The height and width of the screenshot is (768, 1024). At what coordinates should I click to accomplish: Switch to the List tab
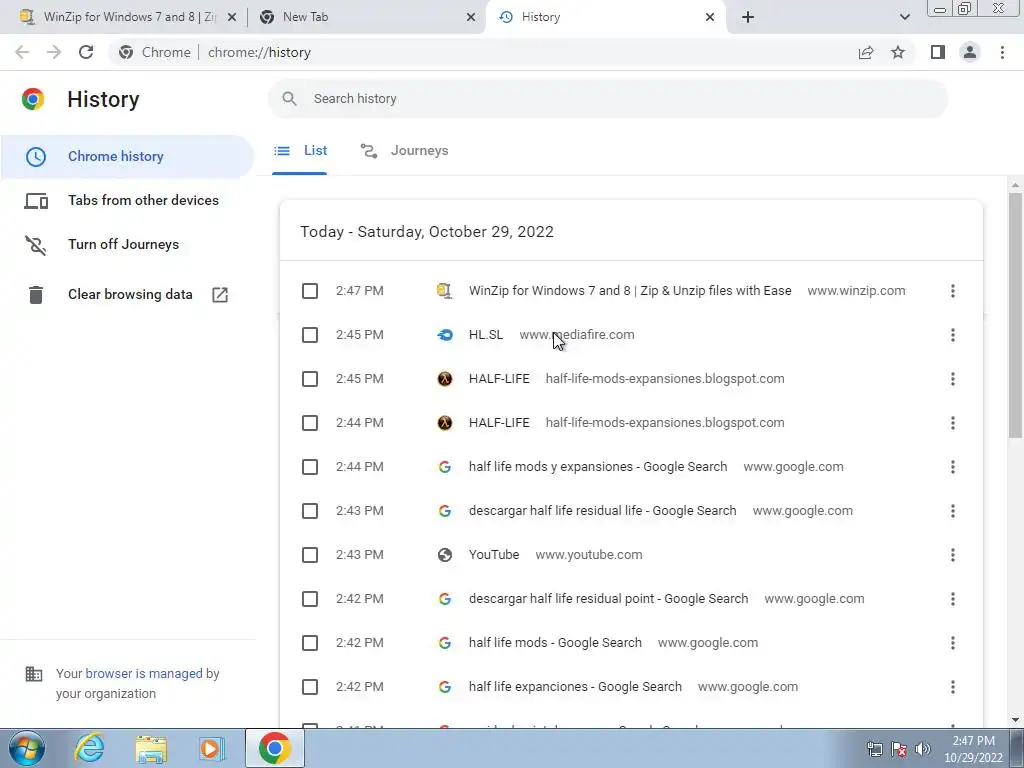300,151
